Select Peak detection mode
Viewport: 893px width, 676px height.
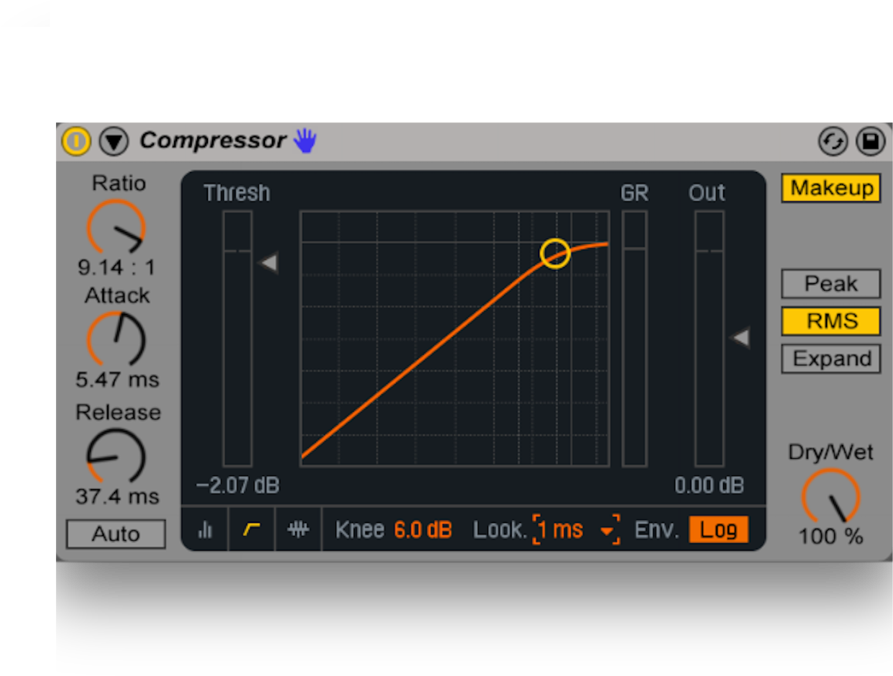(x=831, y=284)
